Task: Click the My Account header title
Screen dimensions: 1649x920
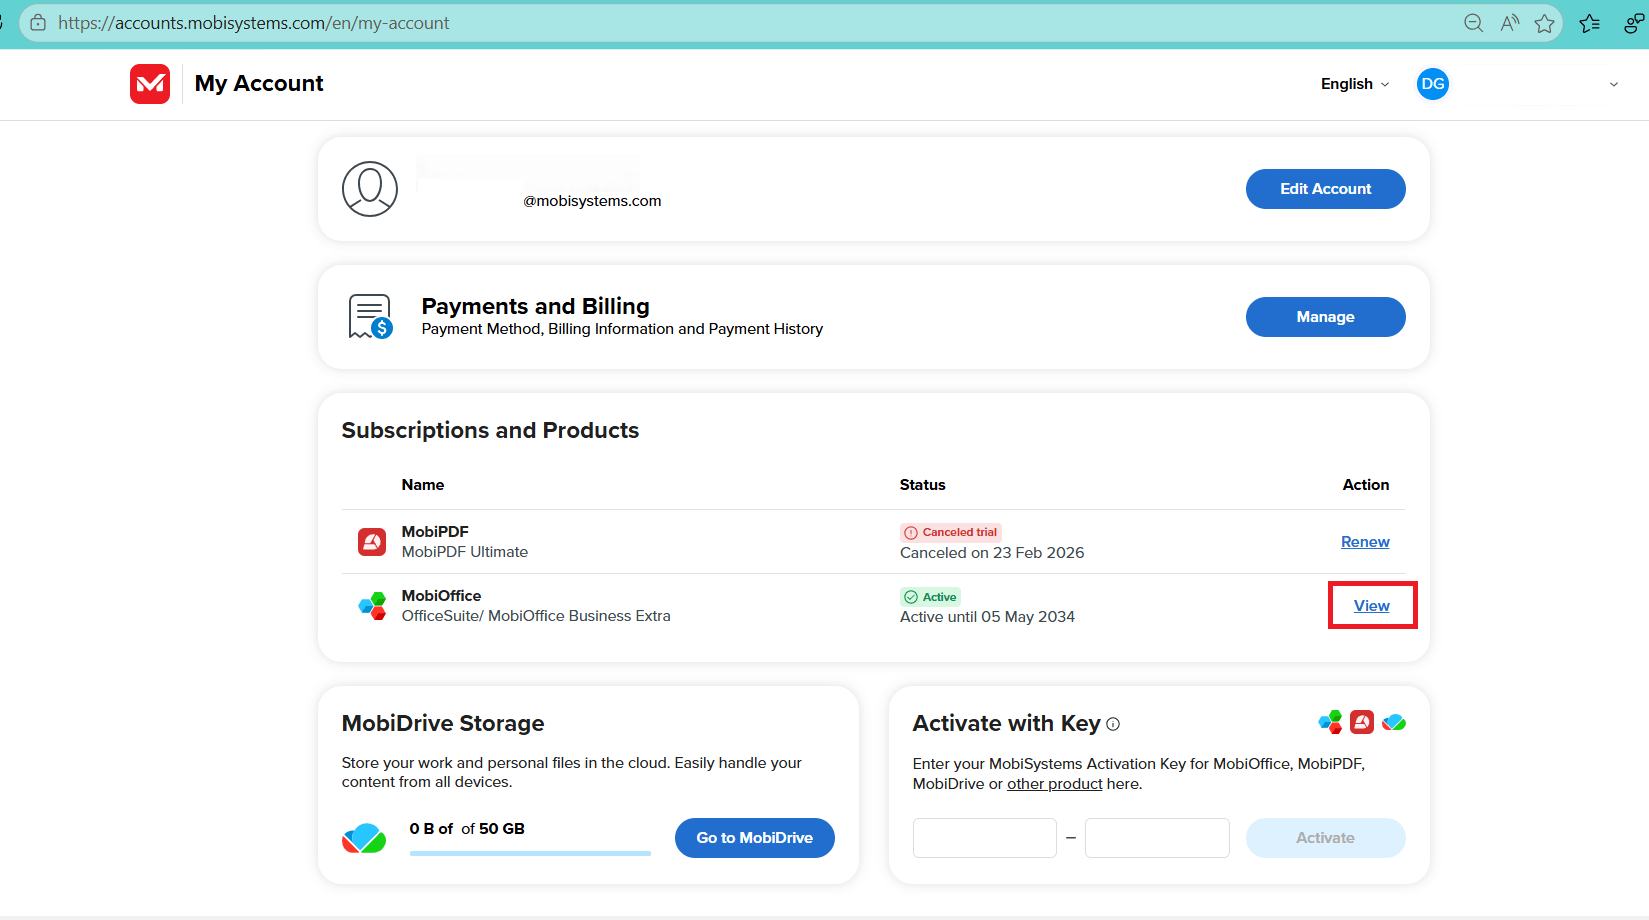Action: tap(259, 84)
